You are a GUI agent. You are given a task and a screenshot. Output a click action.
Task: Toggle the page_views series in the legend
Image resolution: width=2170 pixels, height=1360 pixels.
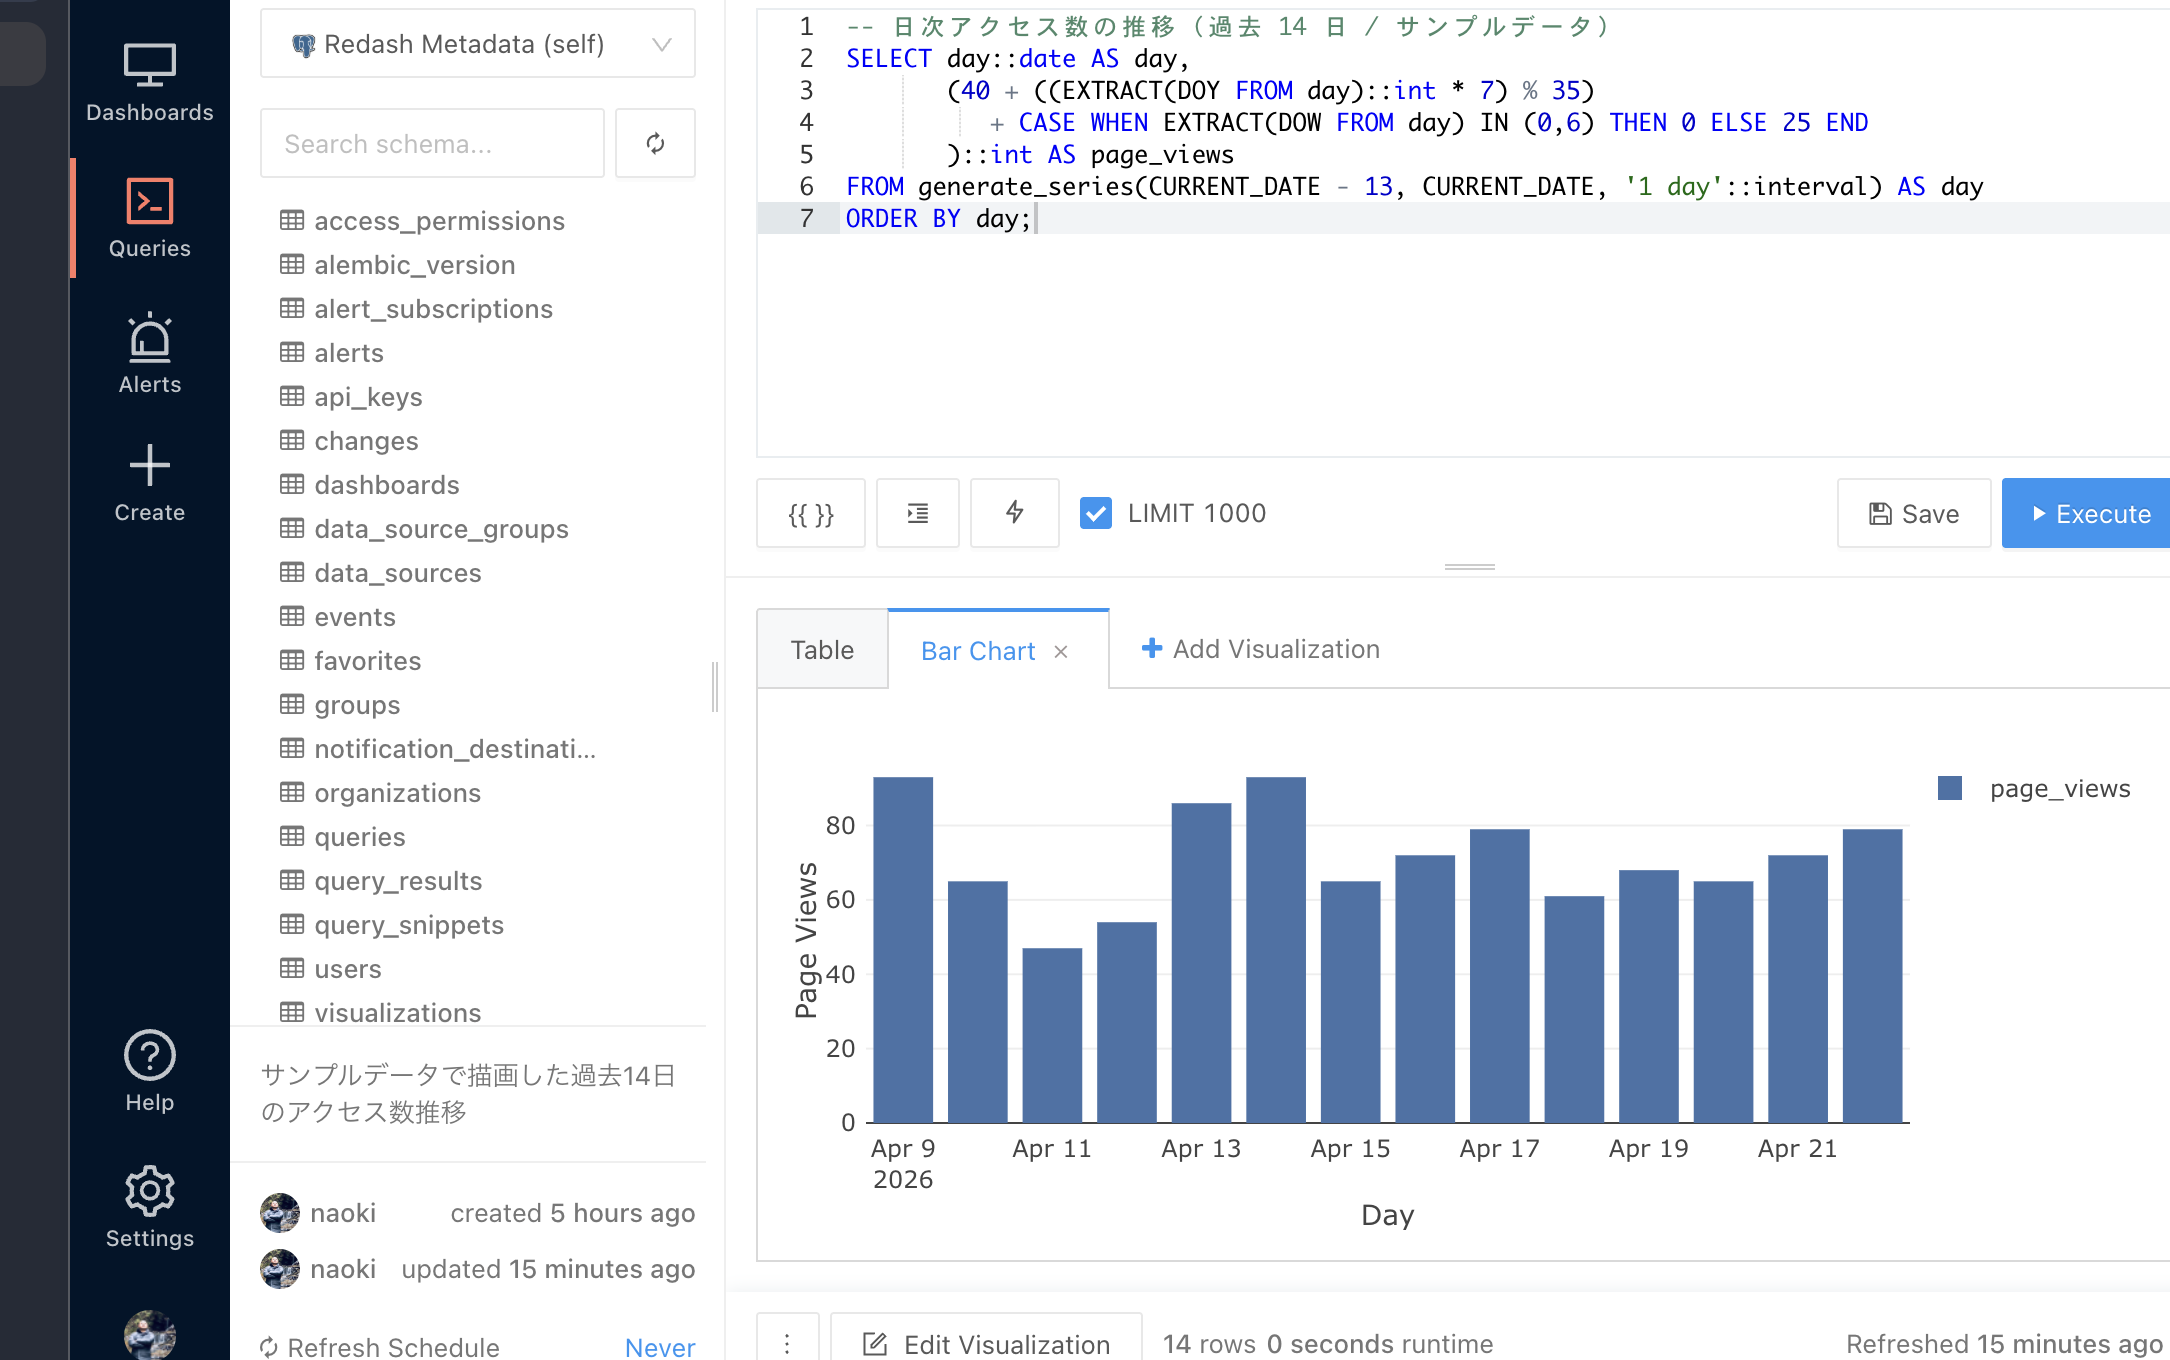pos(2034,788)
